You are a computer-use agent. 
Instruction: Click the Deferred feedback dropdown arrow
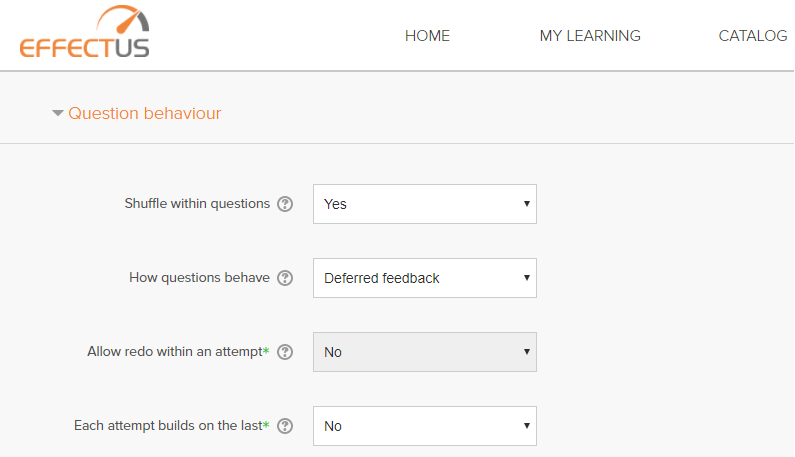[527, 277]
